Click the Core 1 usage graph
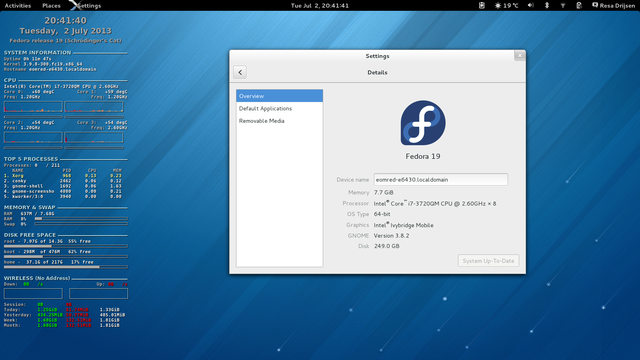Image resolution: width=640 pixels, height=360 pixels. tap(94, 107)
